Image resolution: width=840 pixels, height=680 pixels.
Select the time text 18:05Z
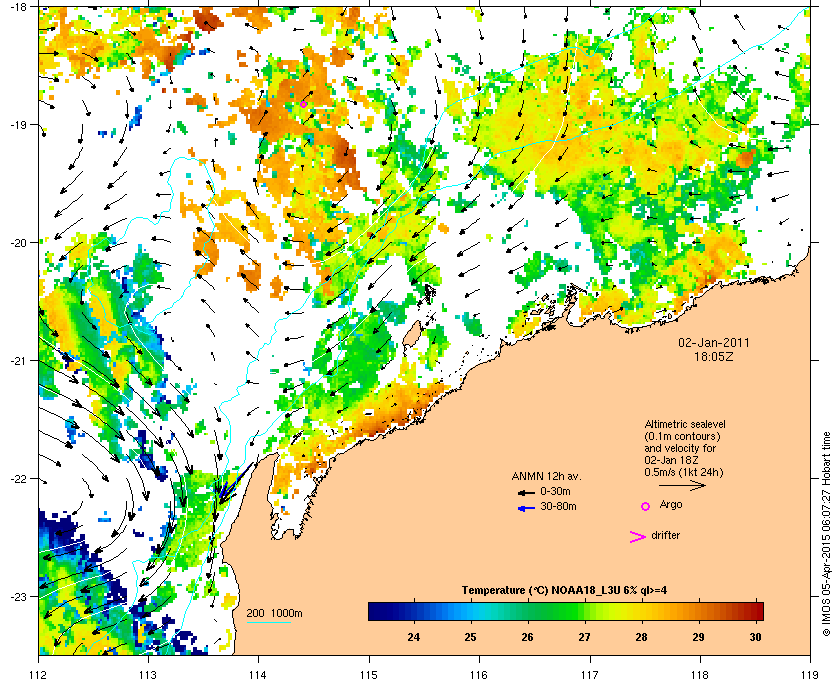coord(714,356)
